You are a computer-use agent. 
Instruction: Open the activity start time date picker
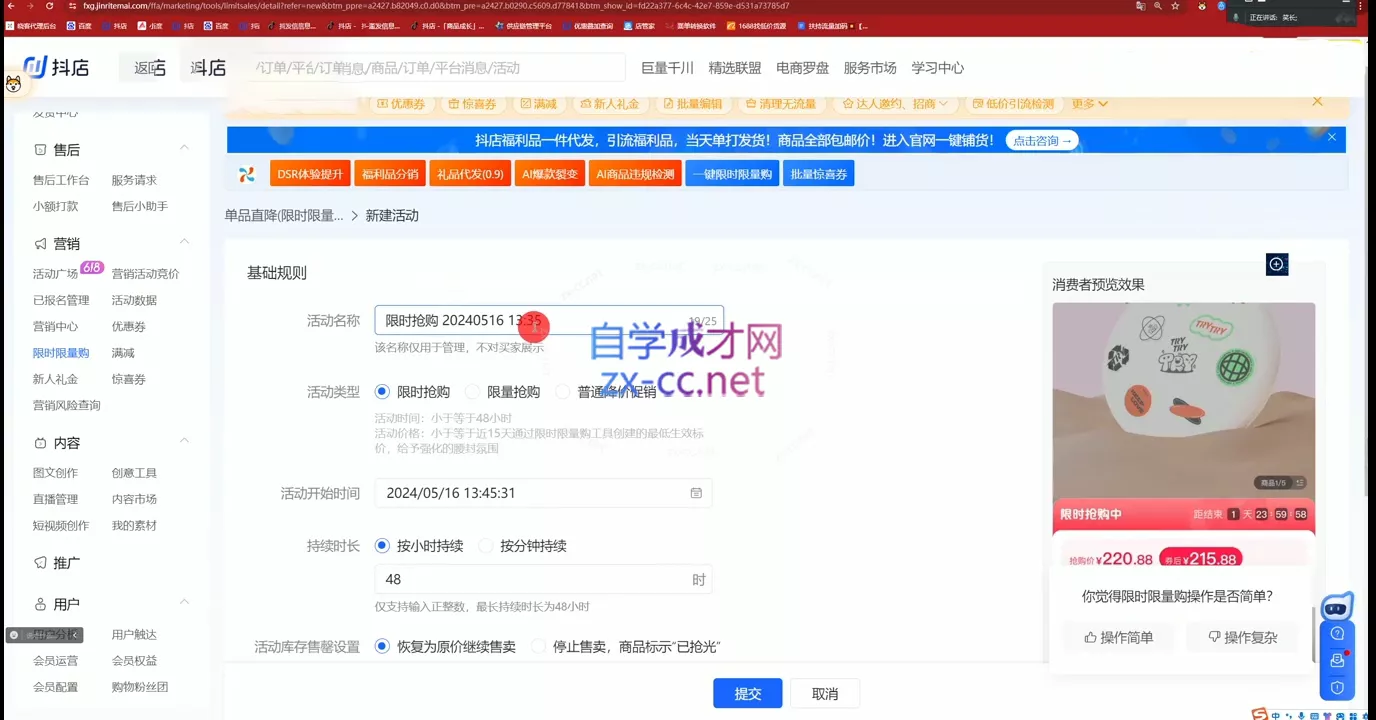695,492
